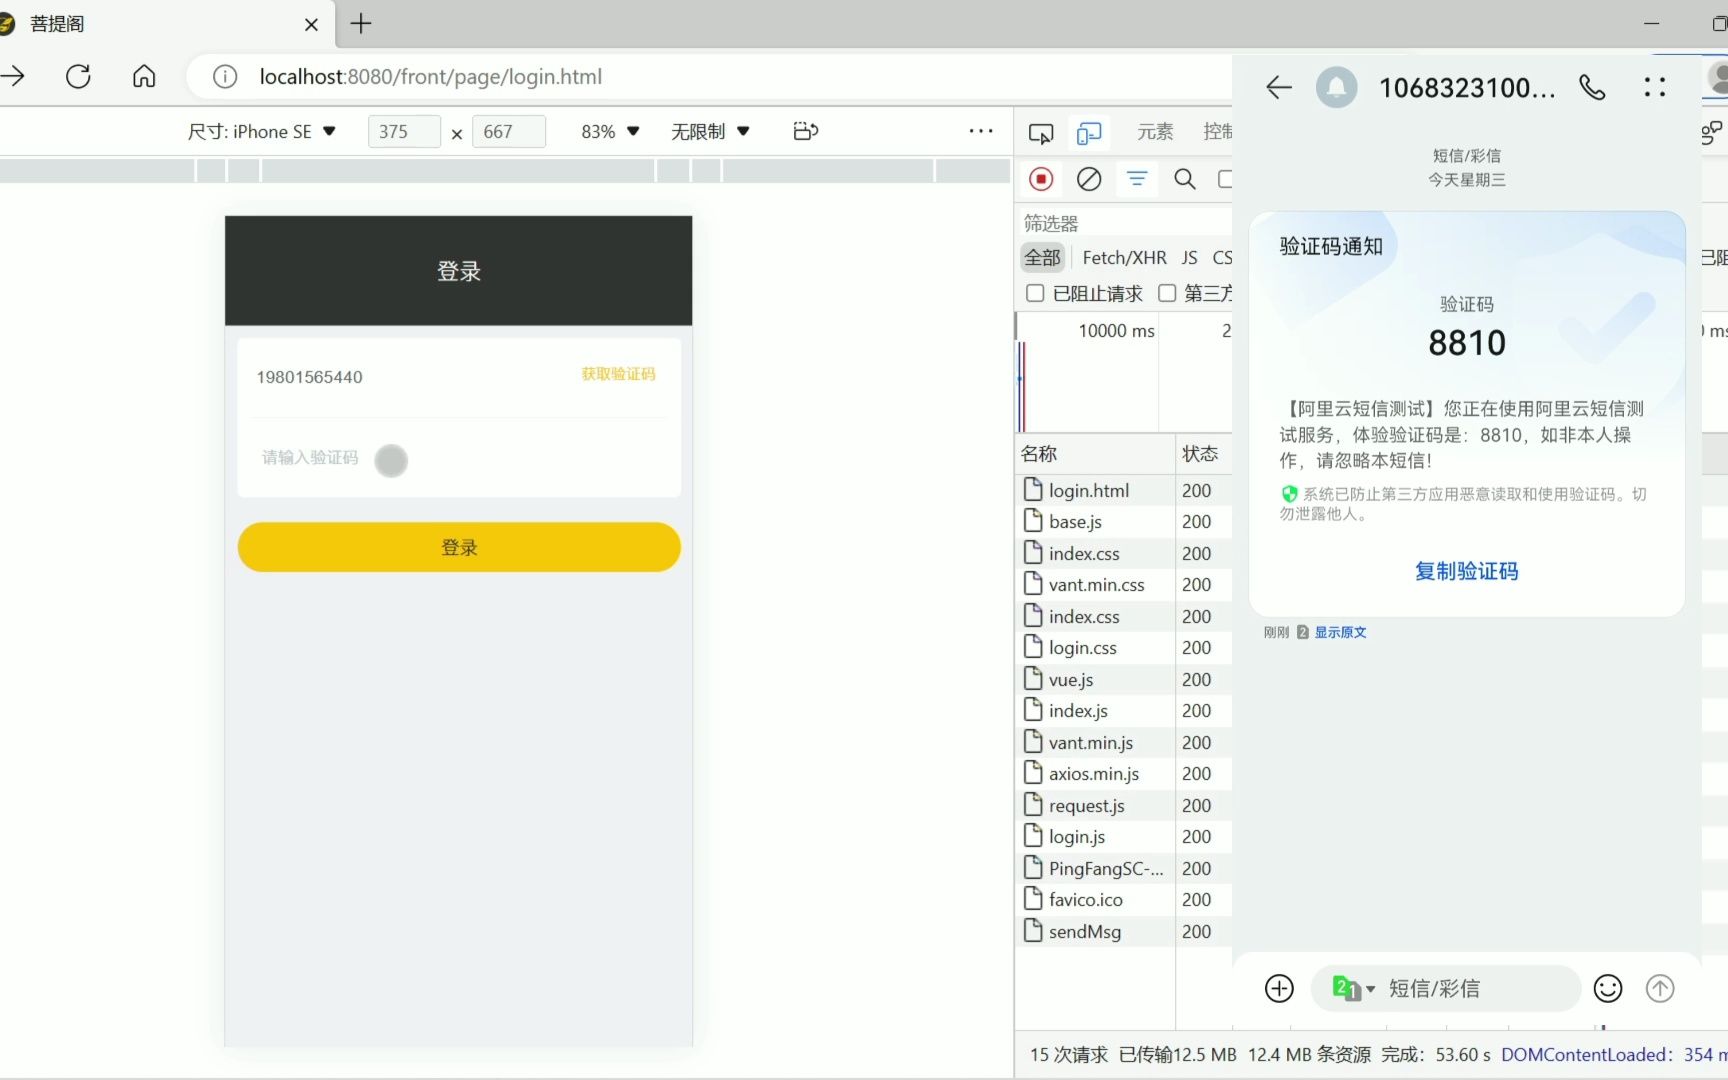Open SMS conversation more options
1728x1080 pixels.
point(1655,88)
